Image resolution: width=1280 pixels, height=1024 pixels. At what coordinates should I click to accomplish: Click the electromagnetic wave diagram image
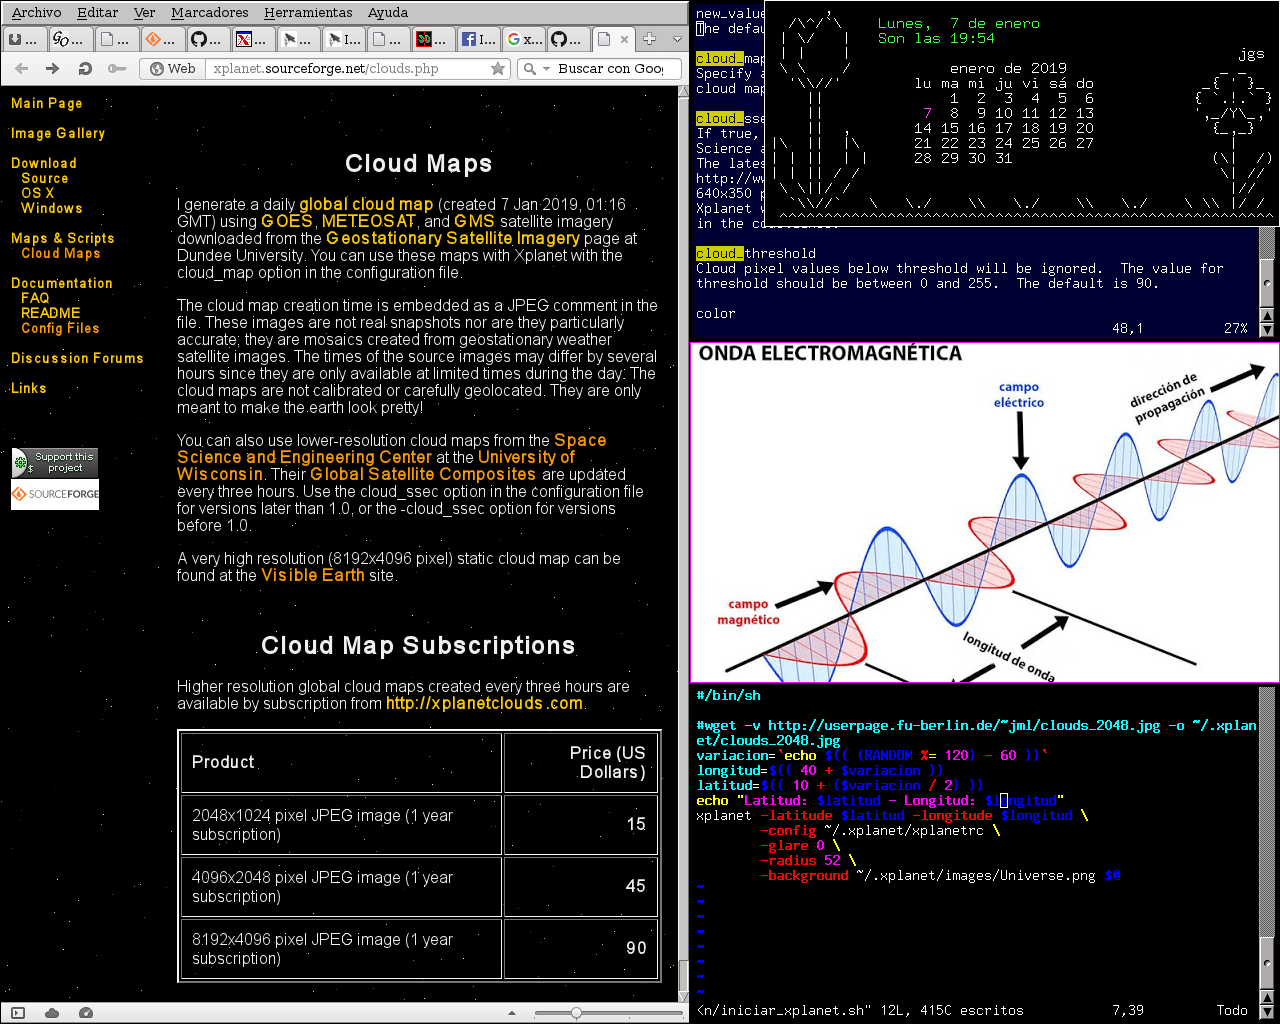click(985, 513)
